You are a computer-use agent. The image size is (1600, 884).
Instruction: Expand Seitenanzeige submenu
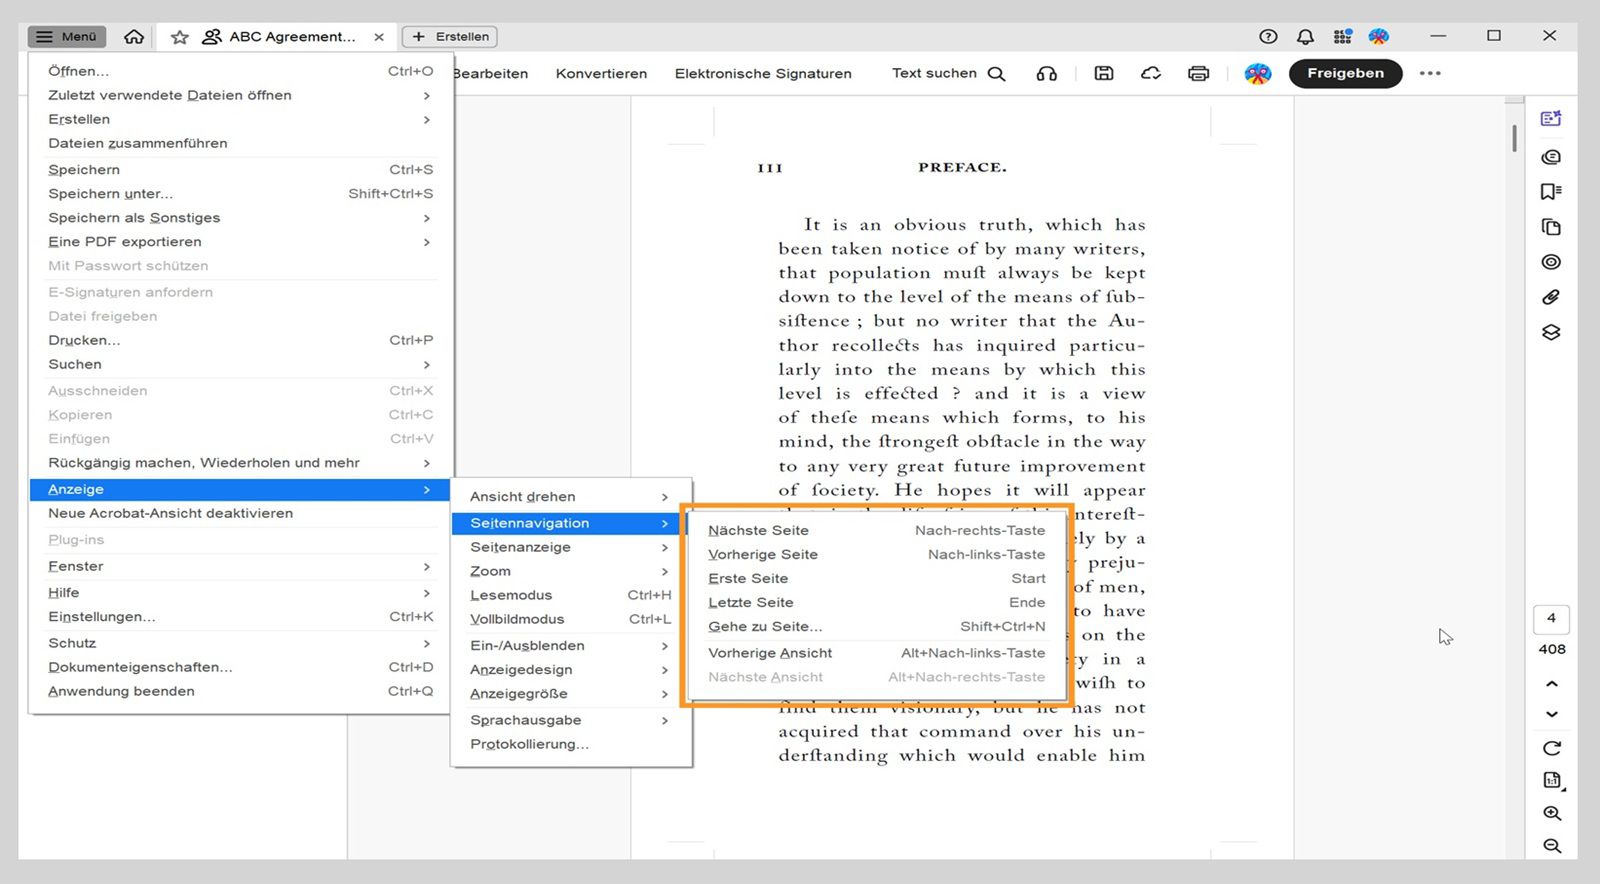coord(570,547)
